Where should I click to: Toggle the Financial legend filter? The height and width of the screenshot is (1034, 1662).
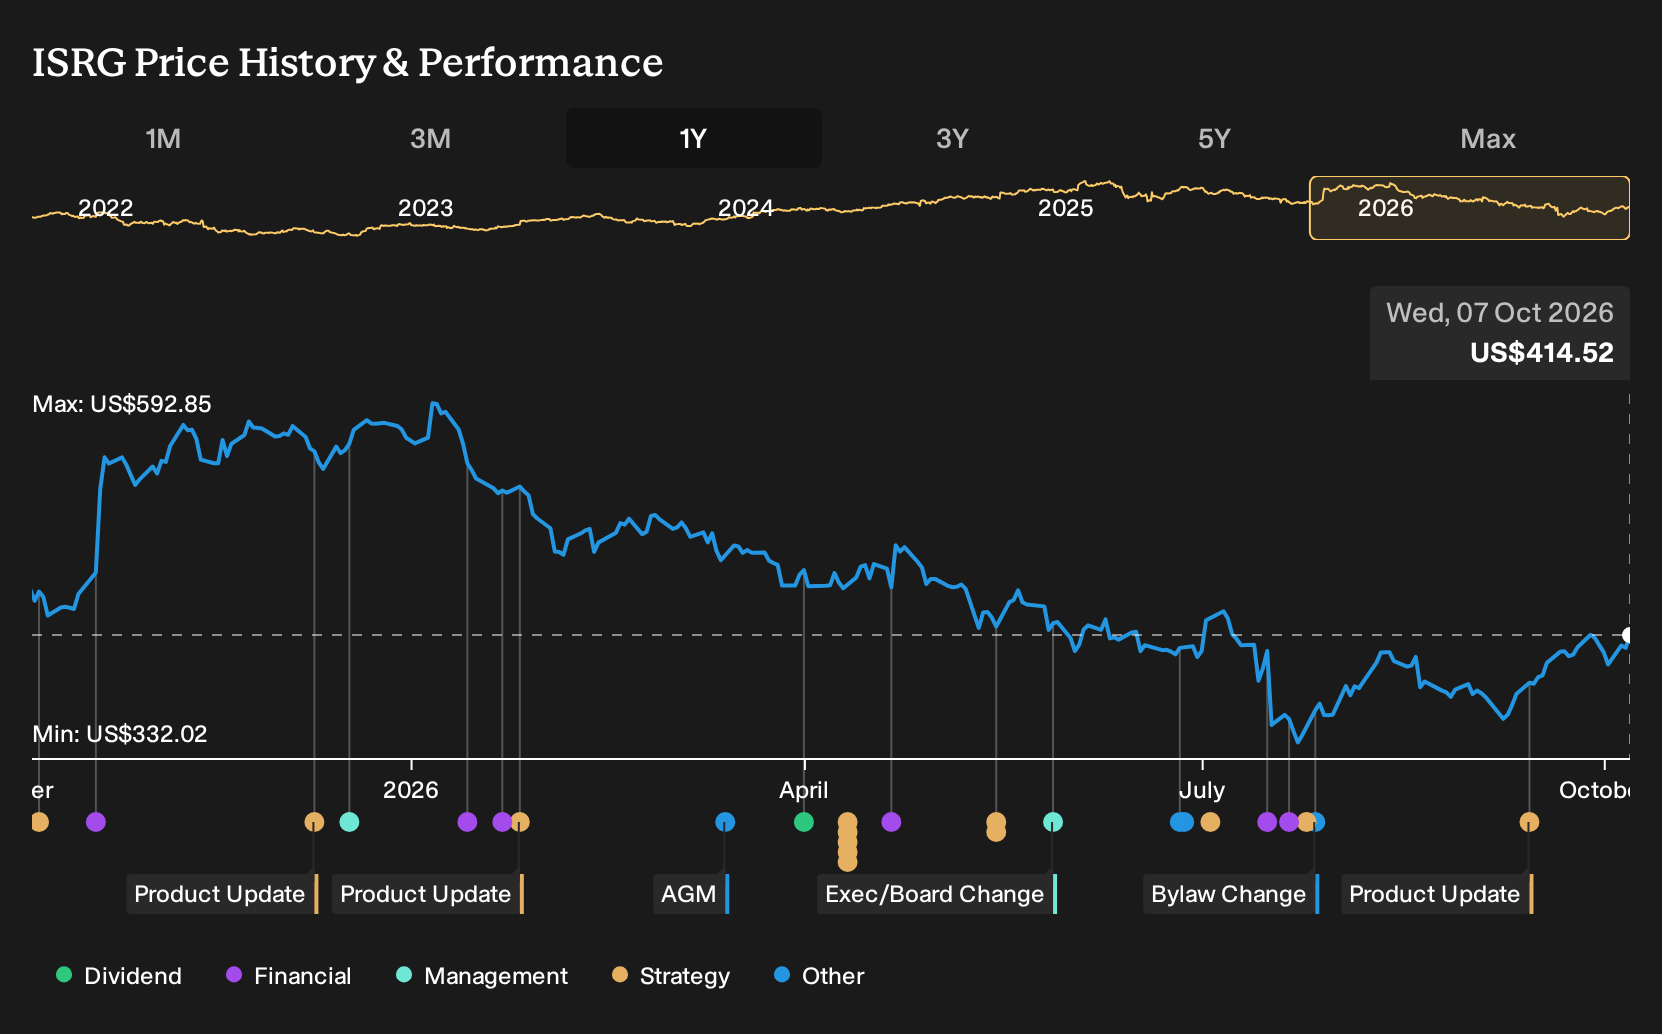coord(289,976)
